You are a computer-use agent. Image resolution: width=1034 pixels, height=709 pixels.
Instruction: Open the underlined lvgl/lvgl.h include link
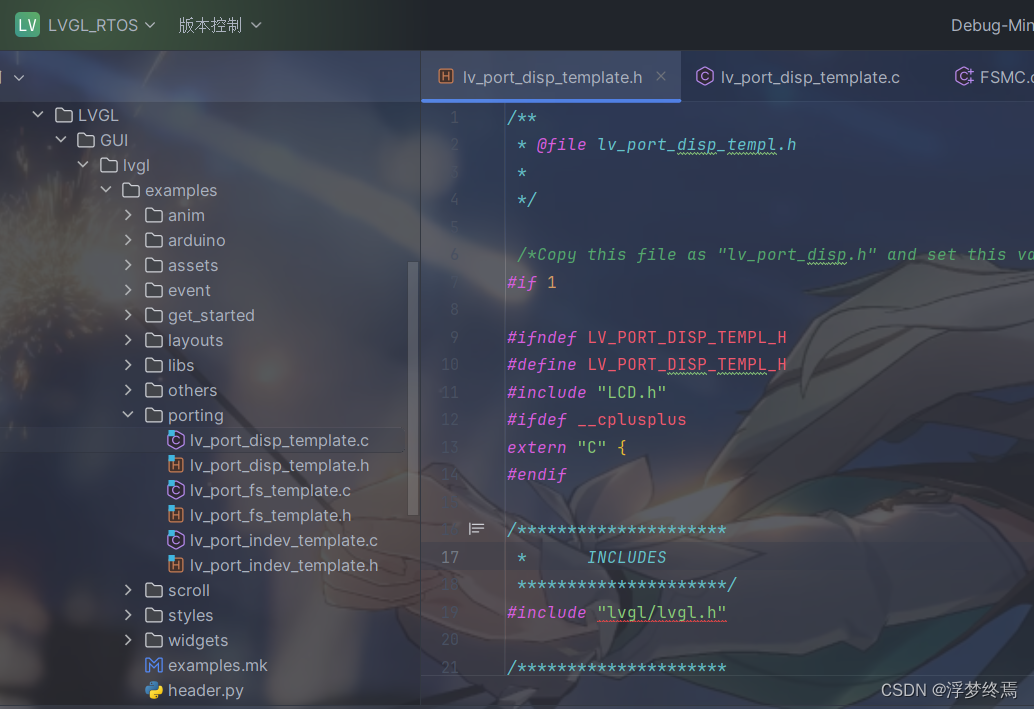[662, 612]
